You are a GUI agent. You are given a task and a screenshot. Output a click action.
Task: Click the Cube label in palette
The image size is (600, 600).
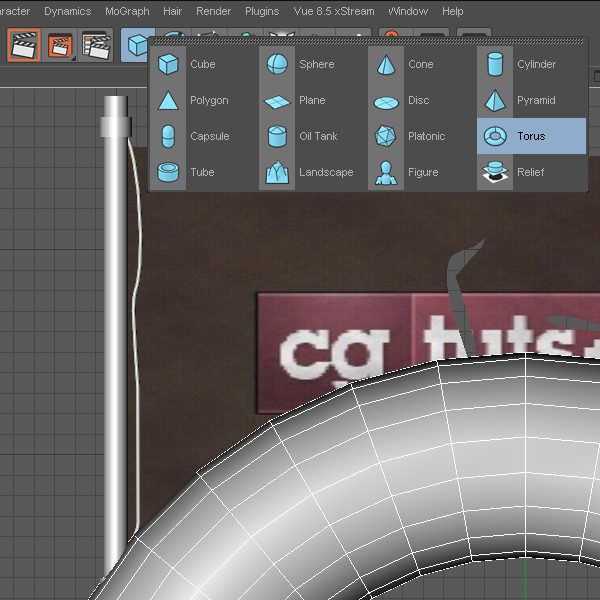pyautogui.click(x=203, y=64)
